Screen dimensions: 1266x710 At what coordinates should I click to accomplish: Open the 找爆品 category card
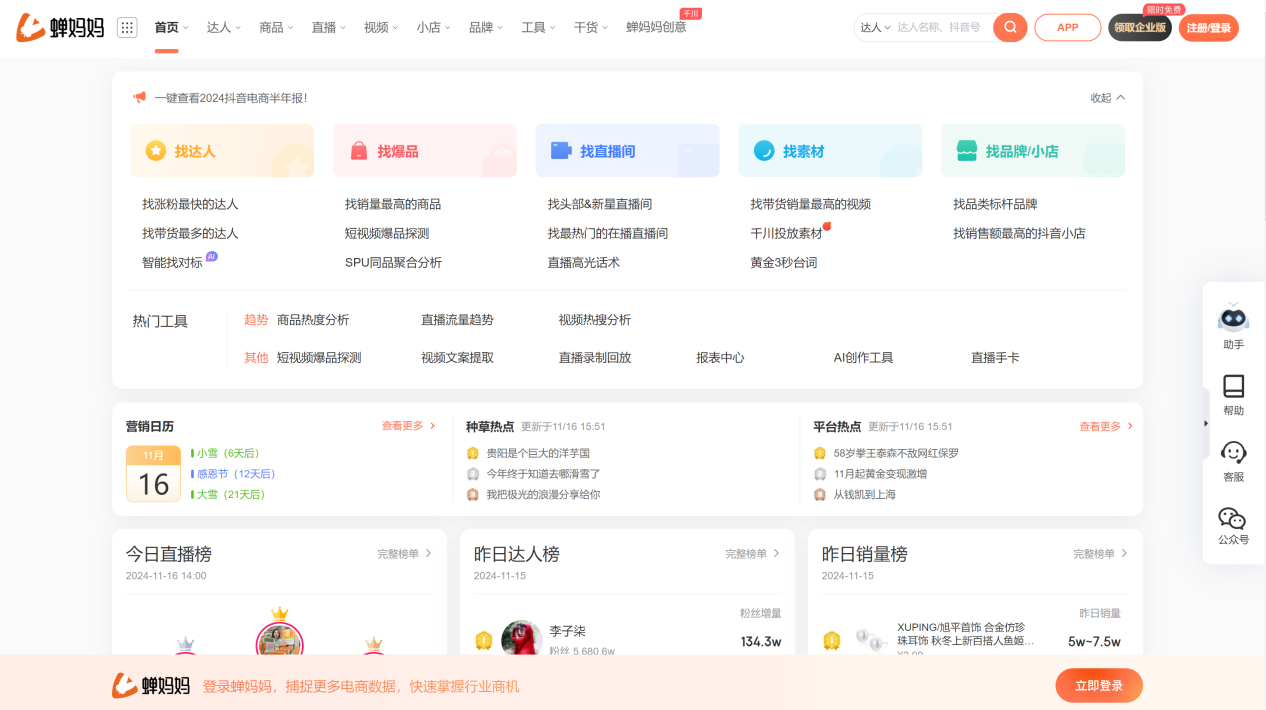click(425, 151)
